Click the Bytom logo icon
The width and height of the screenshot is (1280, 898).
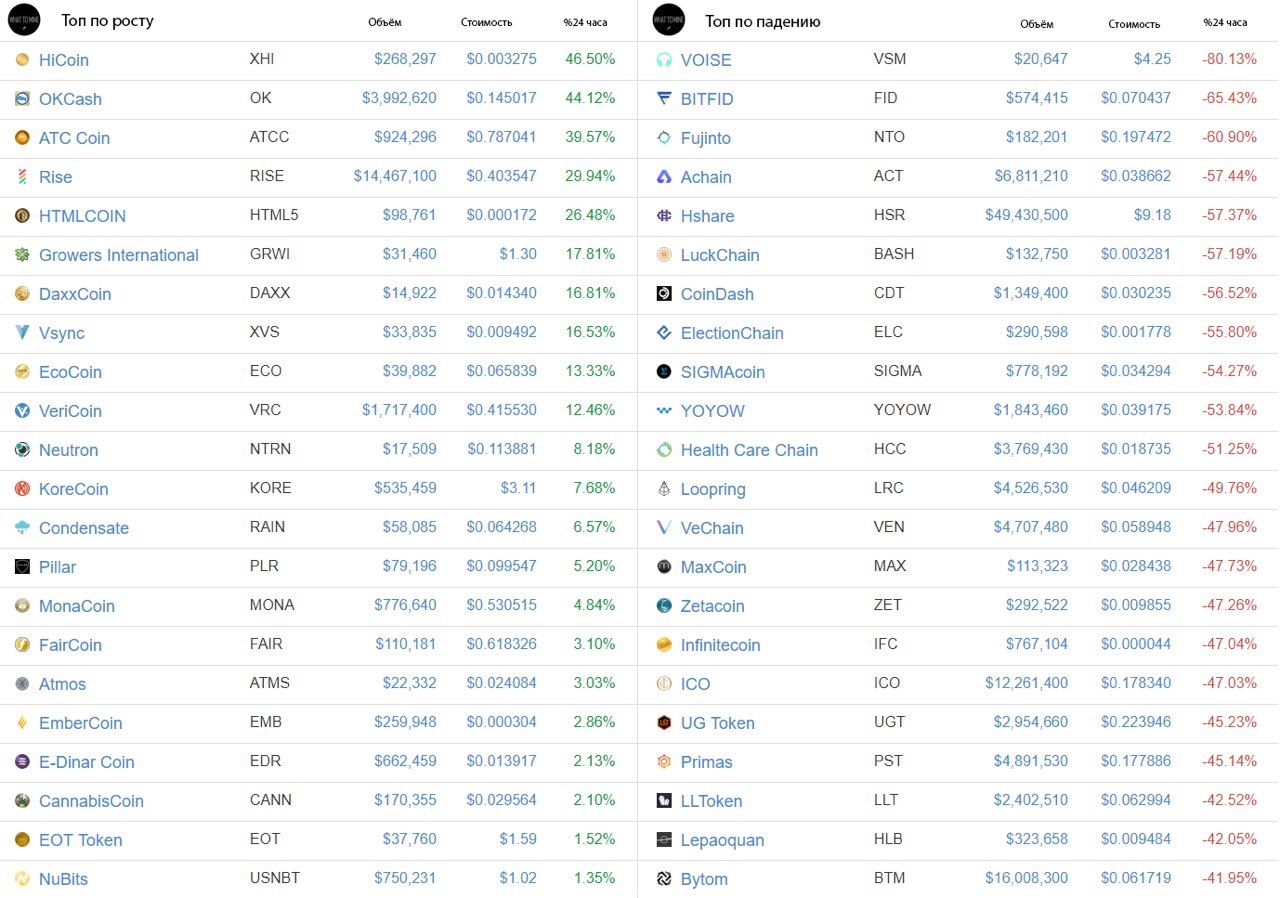coord(664,879)
